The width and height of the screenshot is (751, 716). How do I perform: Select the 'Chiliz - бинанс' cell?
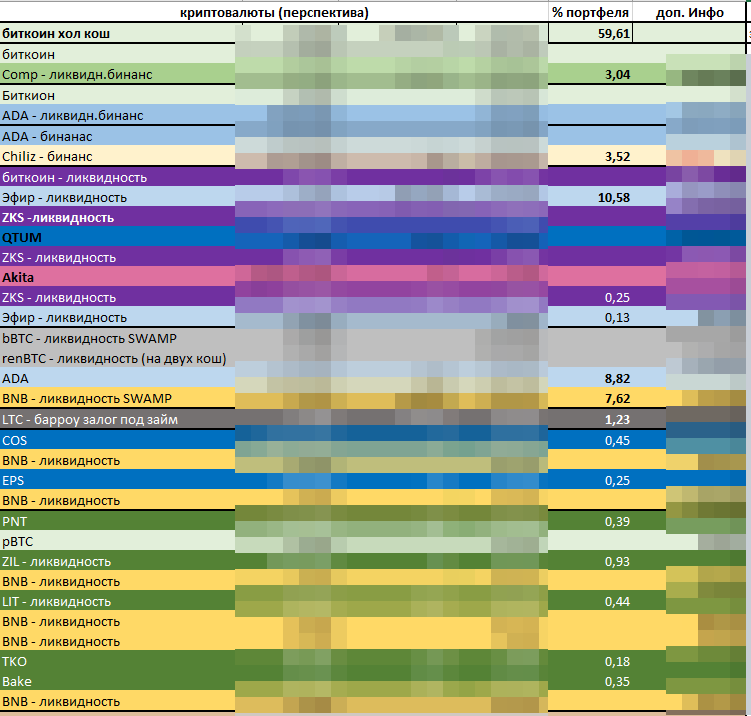[x=47, y=157]
